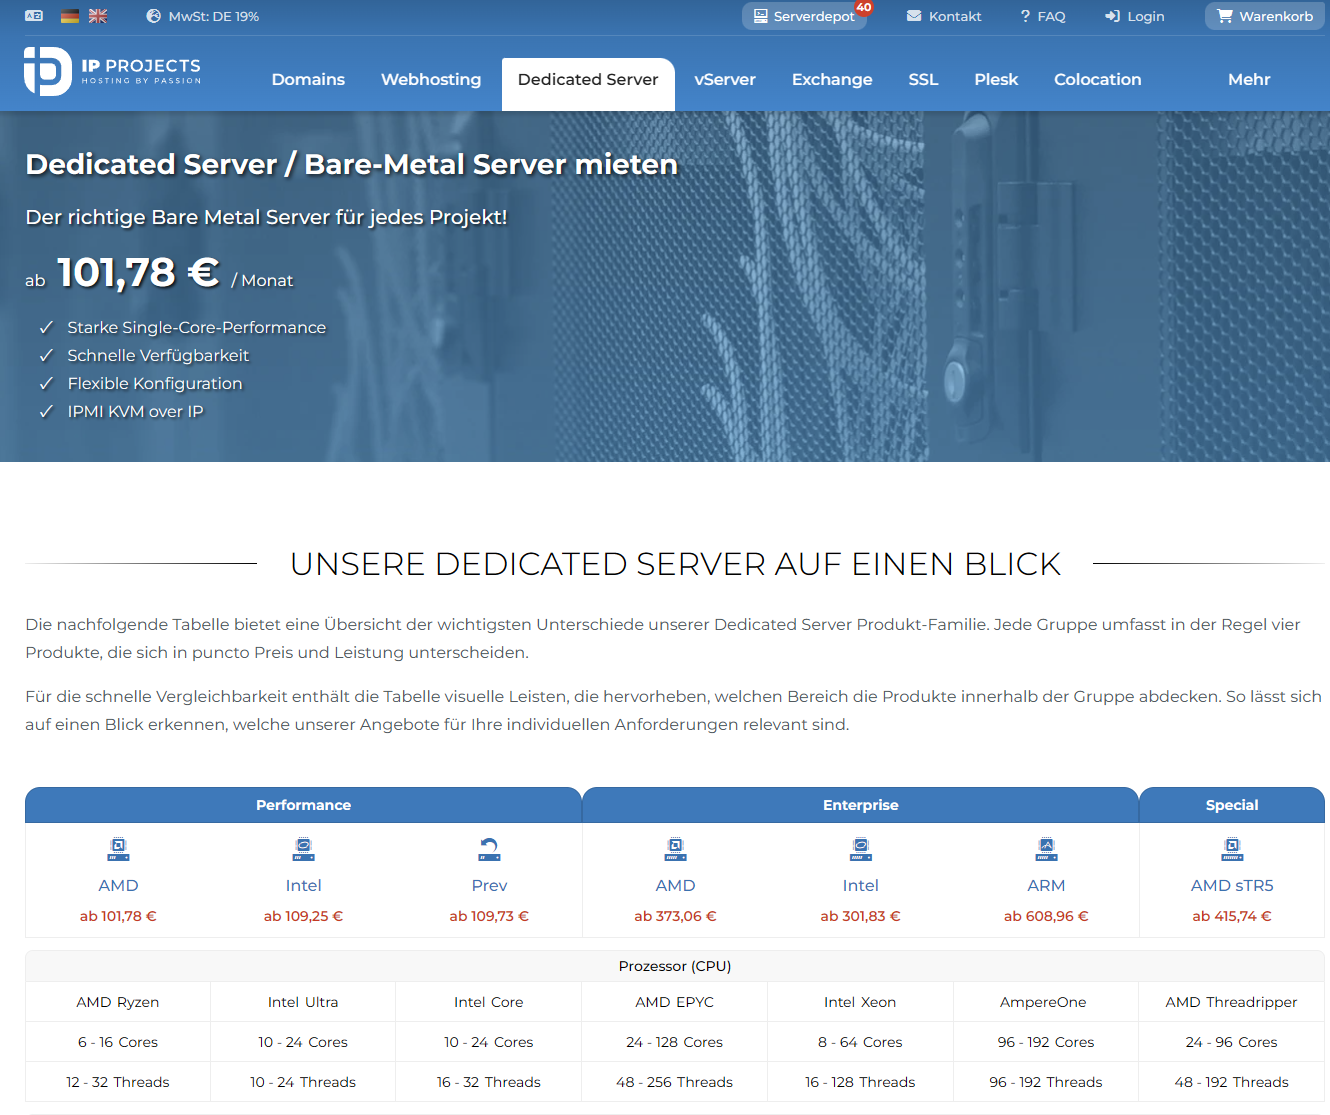Screen dimensions: 1330x1115
Task: Click the 96 - 192 Cores cell
Action: click(1046, 1042)
